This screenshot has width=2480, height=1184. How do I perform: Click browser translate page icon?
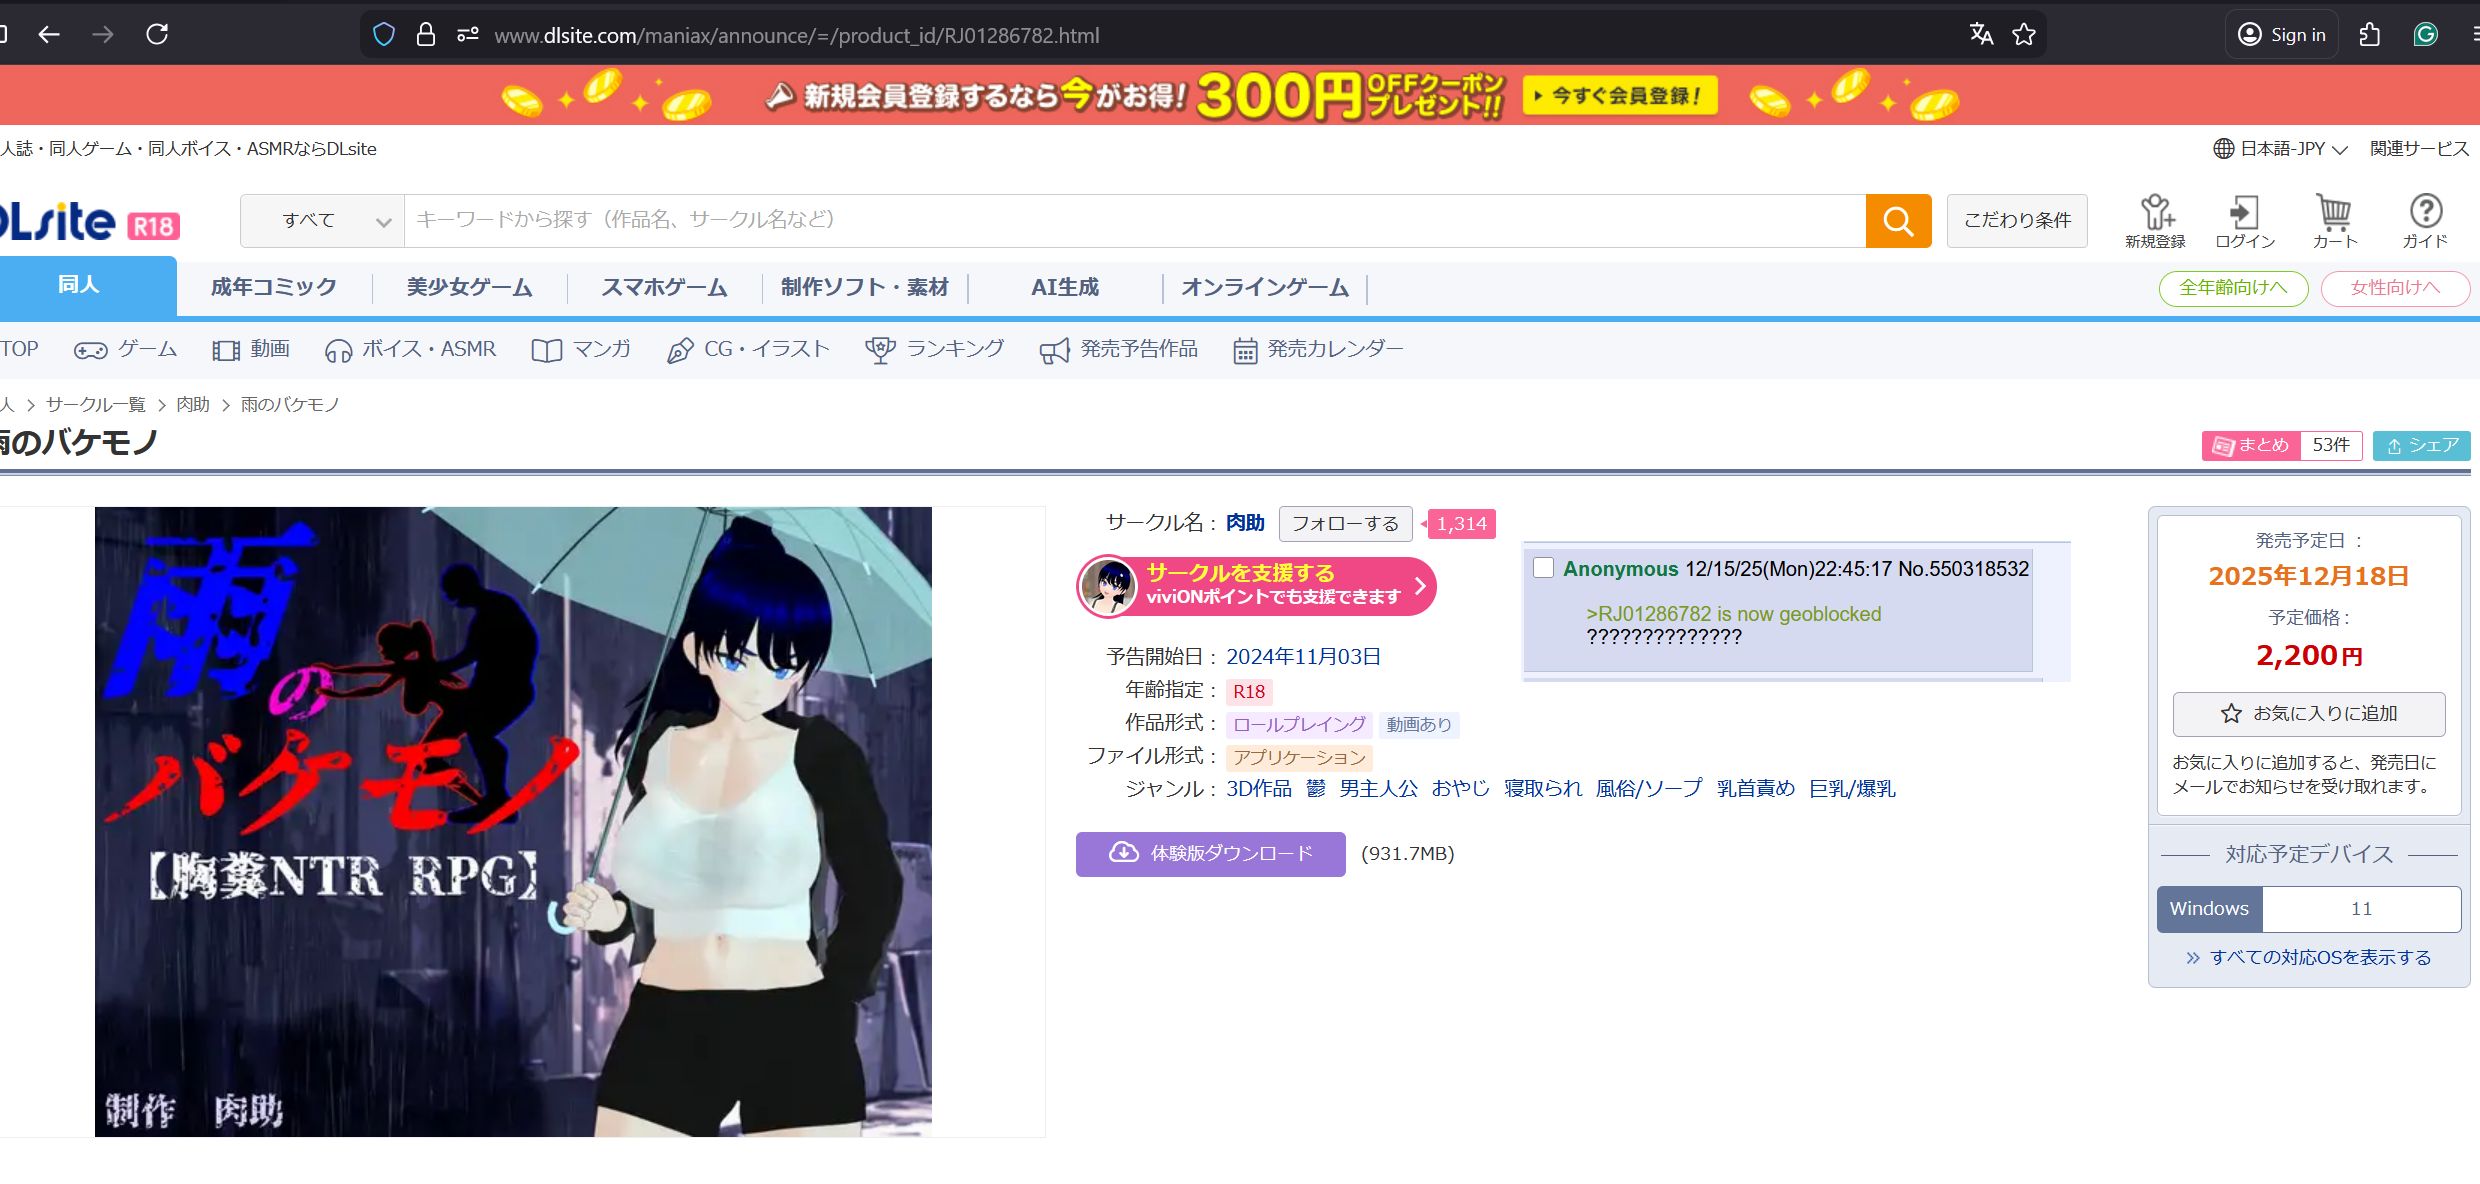pyautogui.click(x=1981, y=35)
